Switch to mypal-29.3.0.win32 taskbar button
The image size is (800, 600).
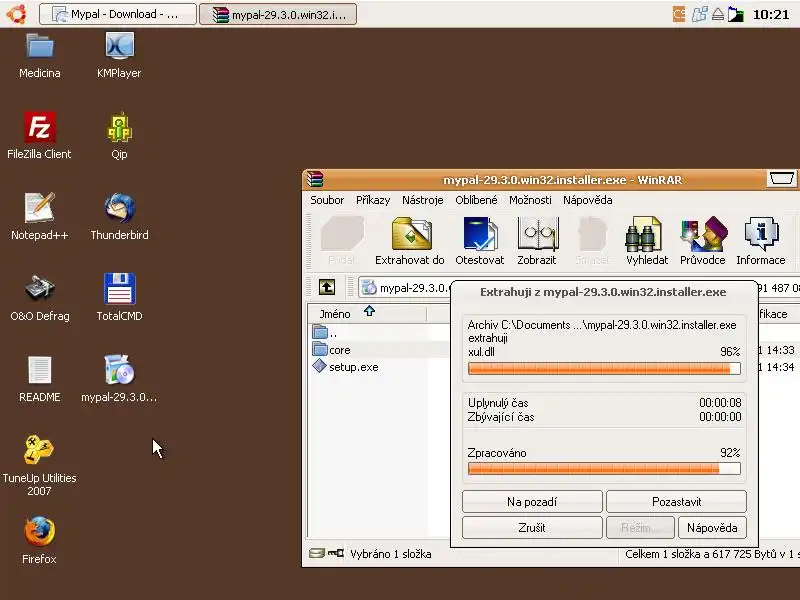click(278, 14)
